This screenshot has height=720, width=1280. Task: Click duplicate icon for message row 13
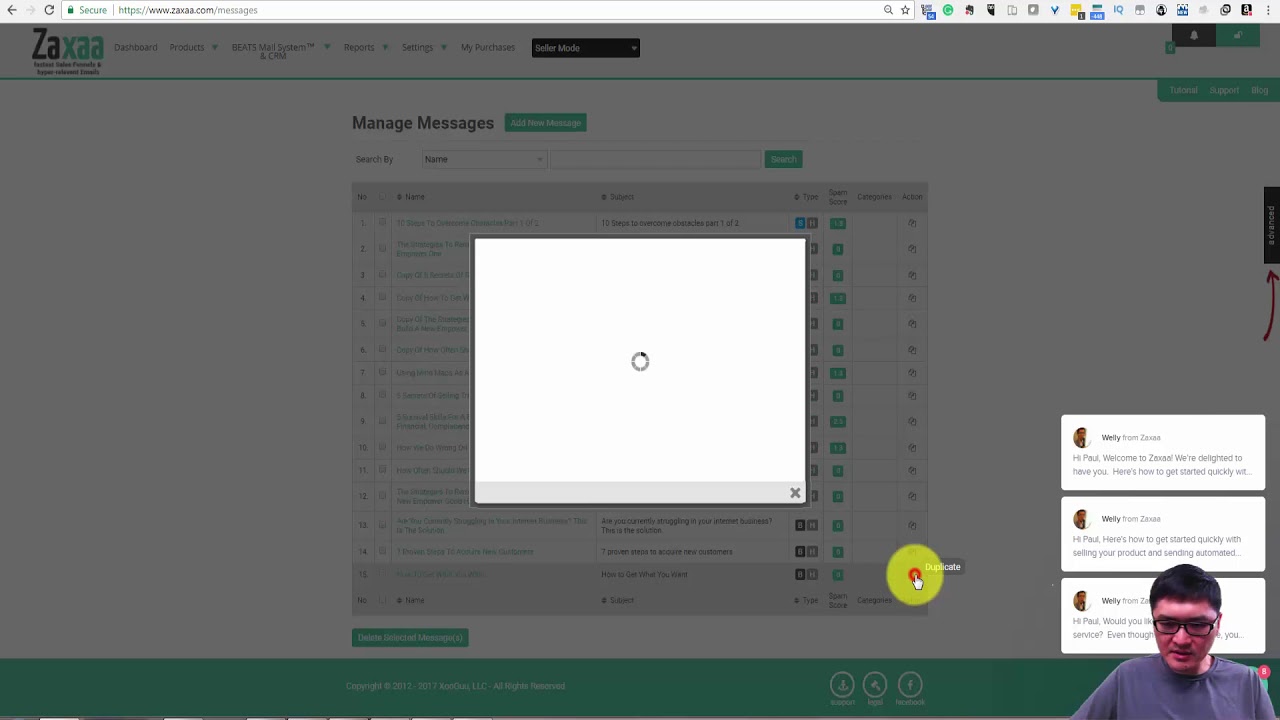912,525
